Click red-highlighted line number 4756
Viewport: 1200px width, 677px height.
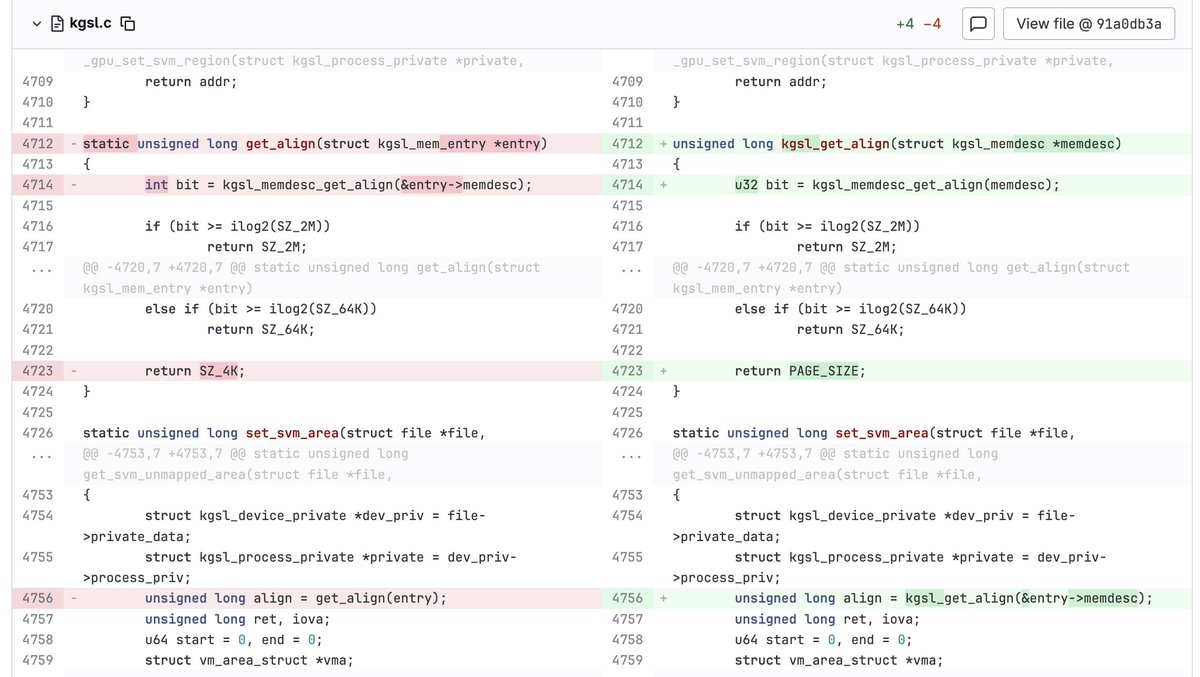pyautogui.click(x=37, y=598)
